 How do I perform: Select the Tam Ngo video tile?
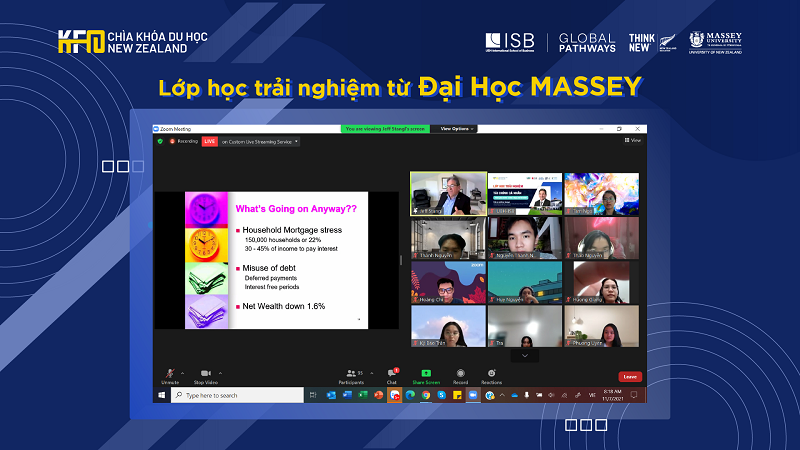(602, 193)
